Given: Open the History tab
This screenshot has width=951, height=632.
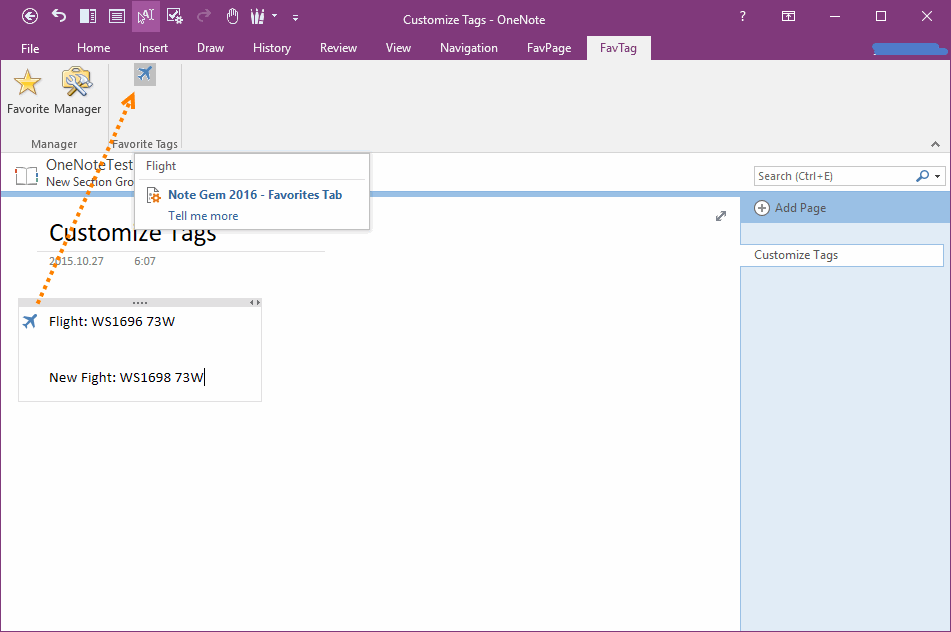Looking at the screenshot, I should tap(272, 48).
